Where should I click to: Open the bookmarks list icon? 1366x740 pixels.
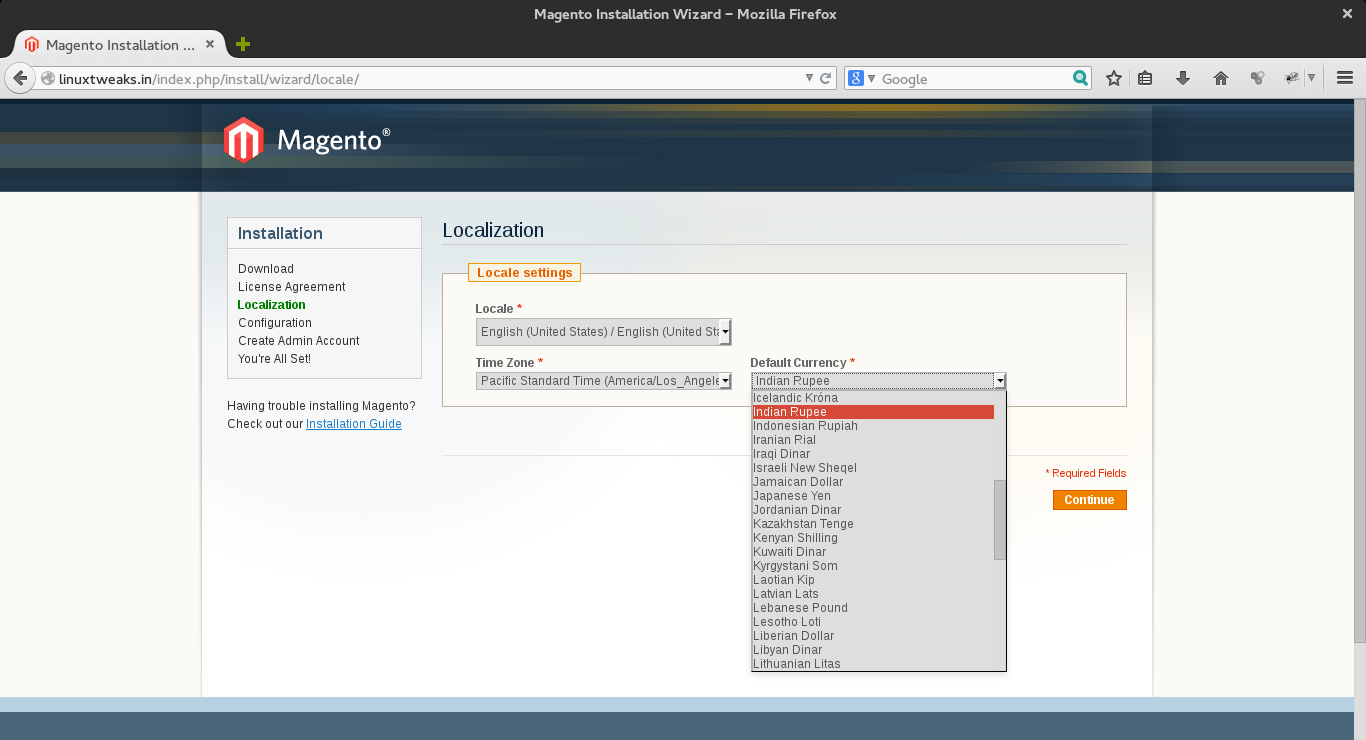coord(1146,78)
